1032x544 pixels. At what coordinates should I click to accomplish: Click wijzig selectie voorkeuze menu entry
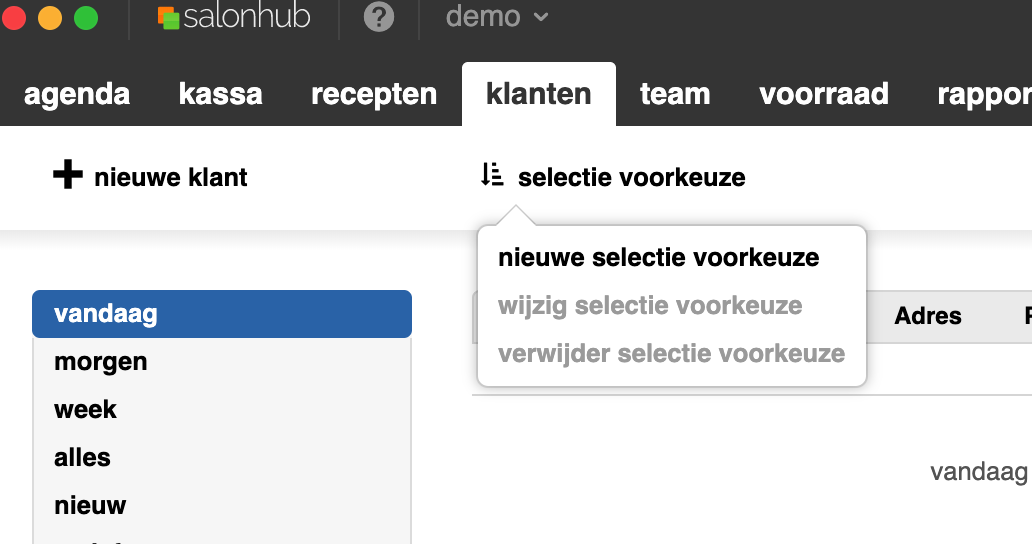pyautogui.click(x=650, y=306)
